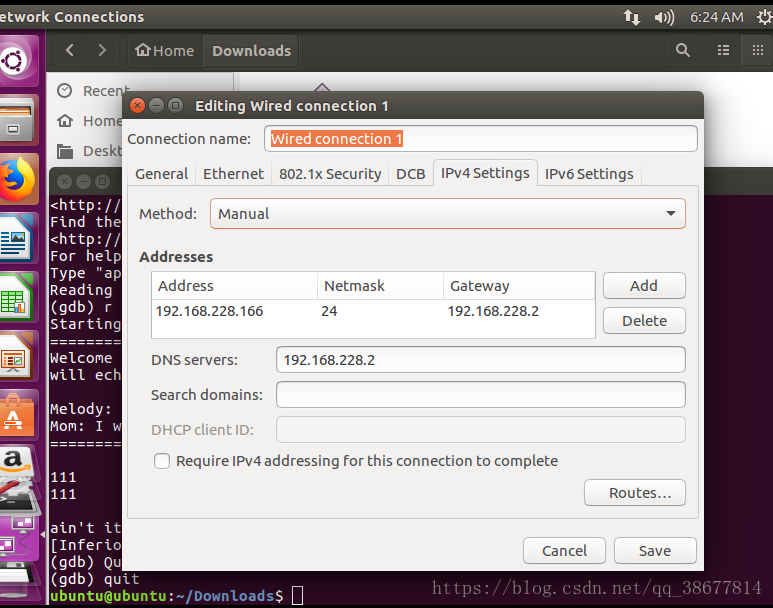This screenshot has width=773, height=608.
Task: Close the terminal window behind dialog
Action: [x=64, y=182]
